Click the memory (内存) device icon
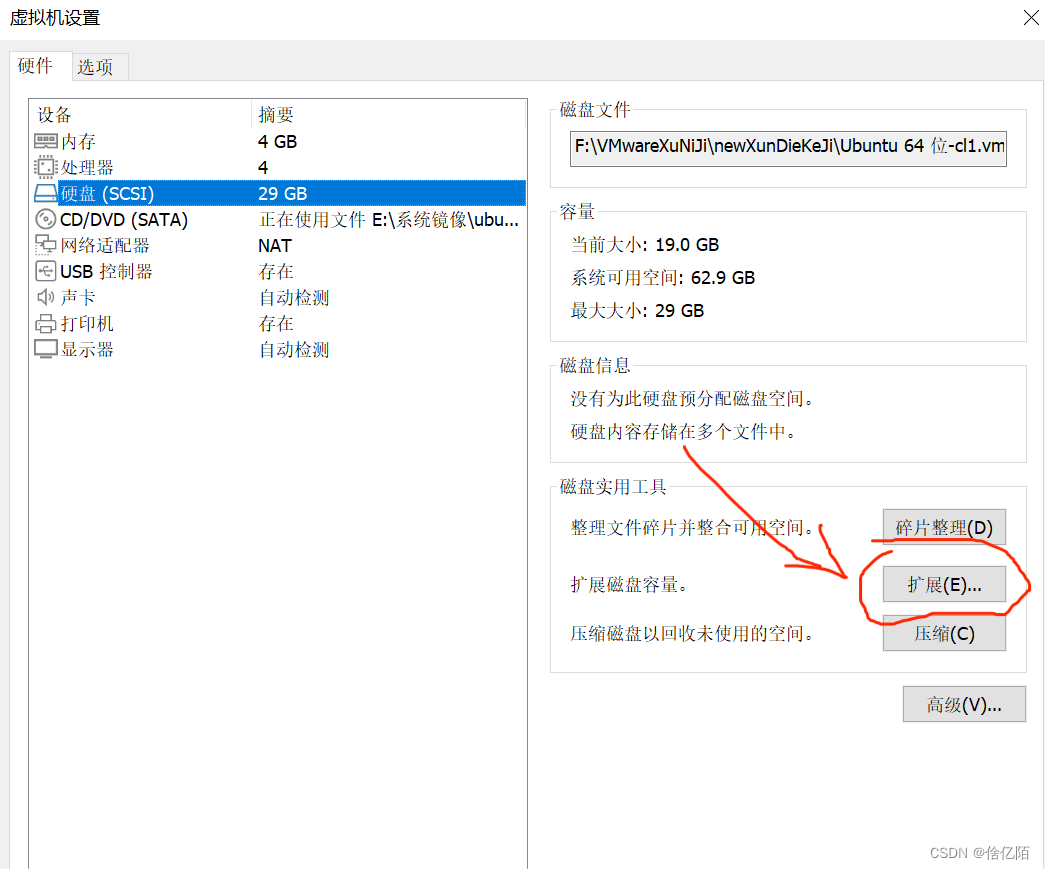 click(45, 141)
